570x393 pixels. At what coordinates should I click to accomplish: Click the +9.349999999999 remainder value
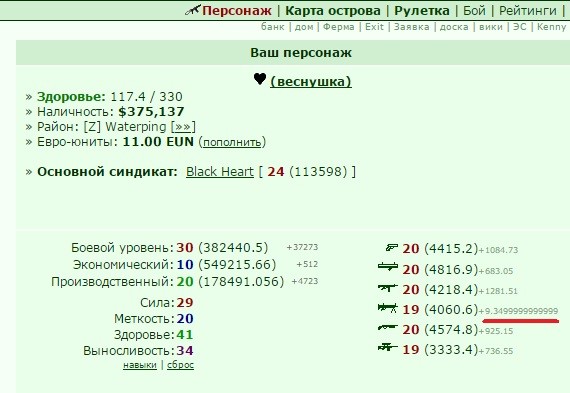point(518,311)
